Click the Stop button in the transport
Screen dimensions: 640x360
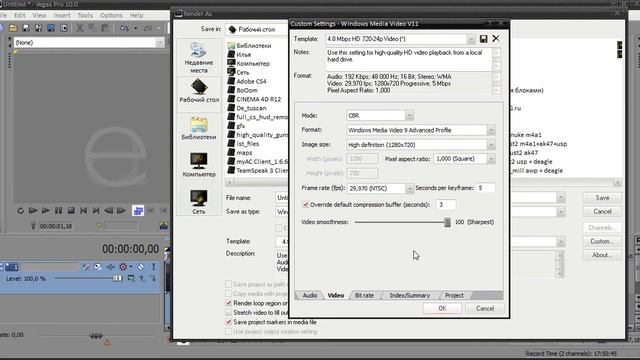[71, 211]
